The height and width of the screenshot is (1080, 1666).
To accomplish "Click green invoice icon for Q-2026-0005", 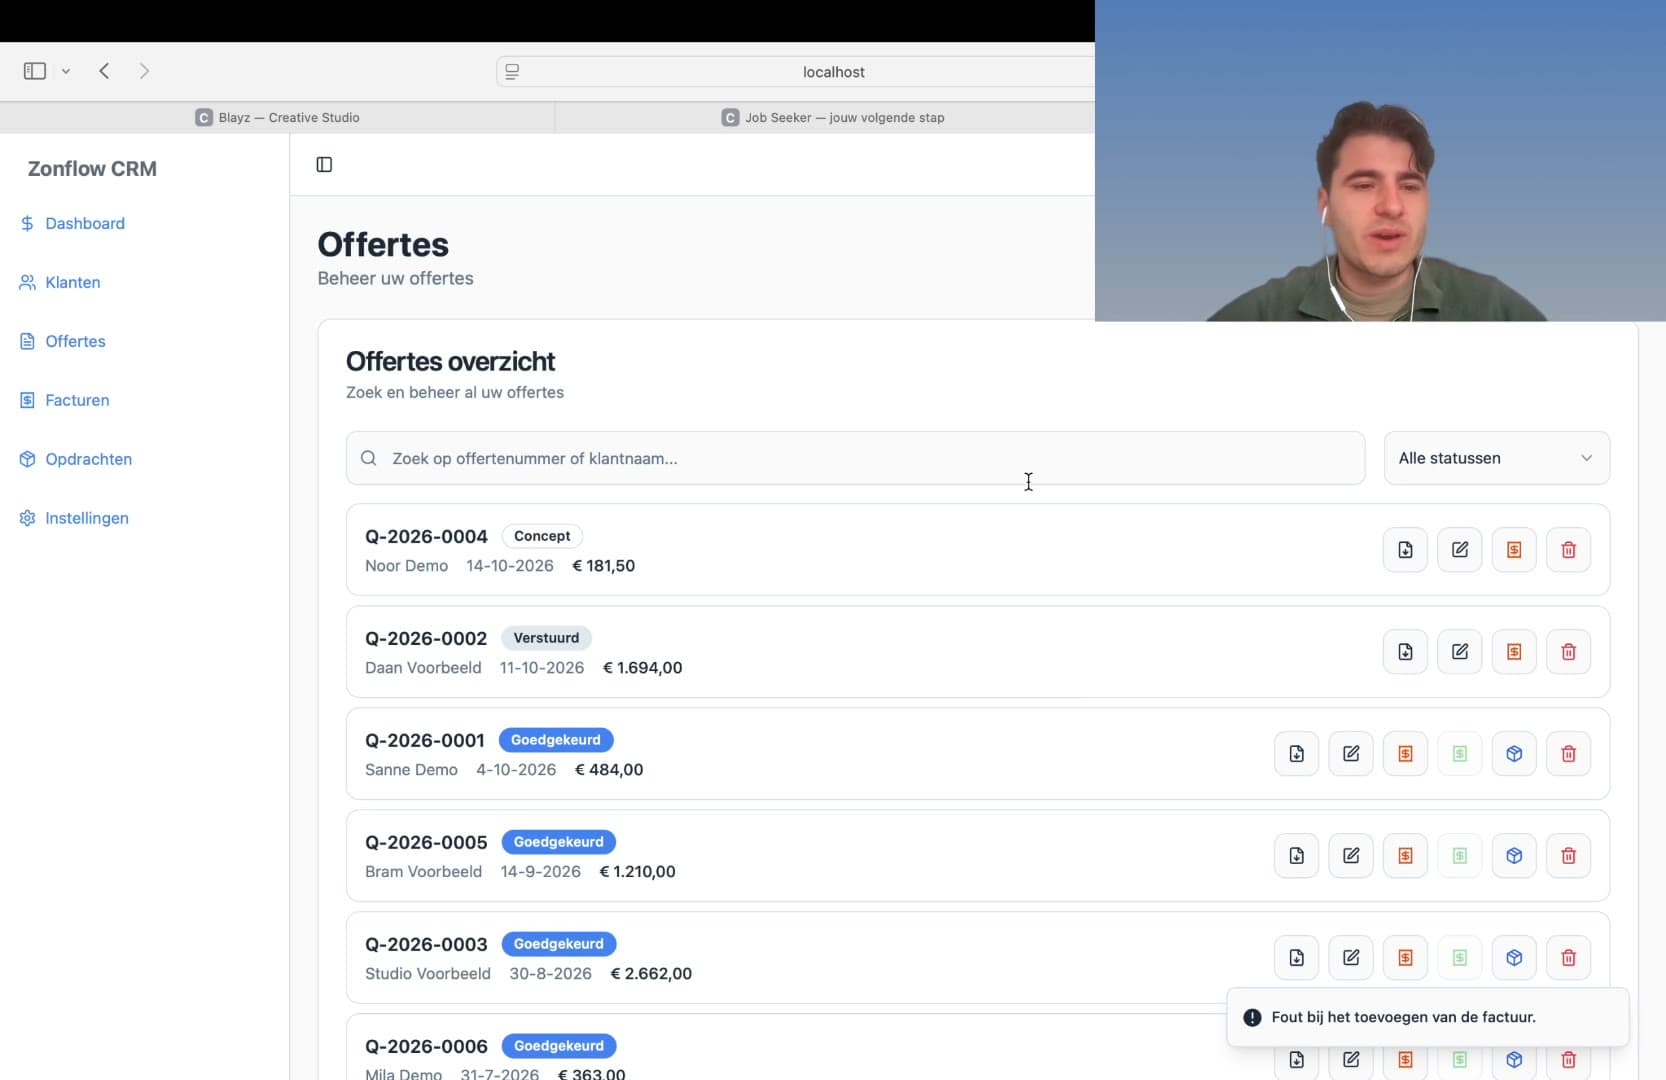I will 1460,856.
